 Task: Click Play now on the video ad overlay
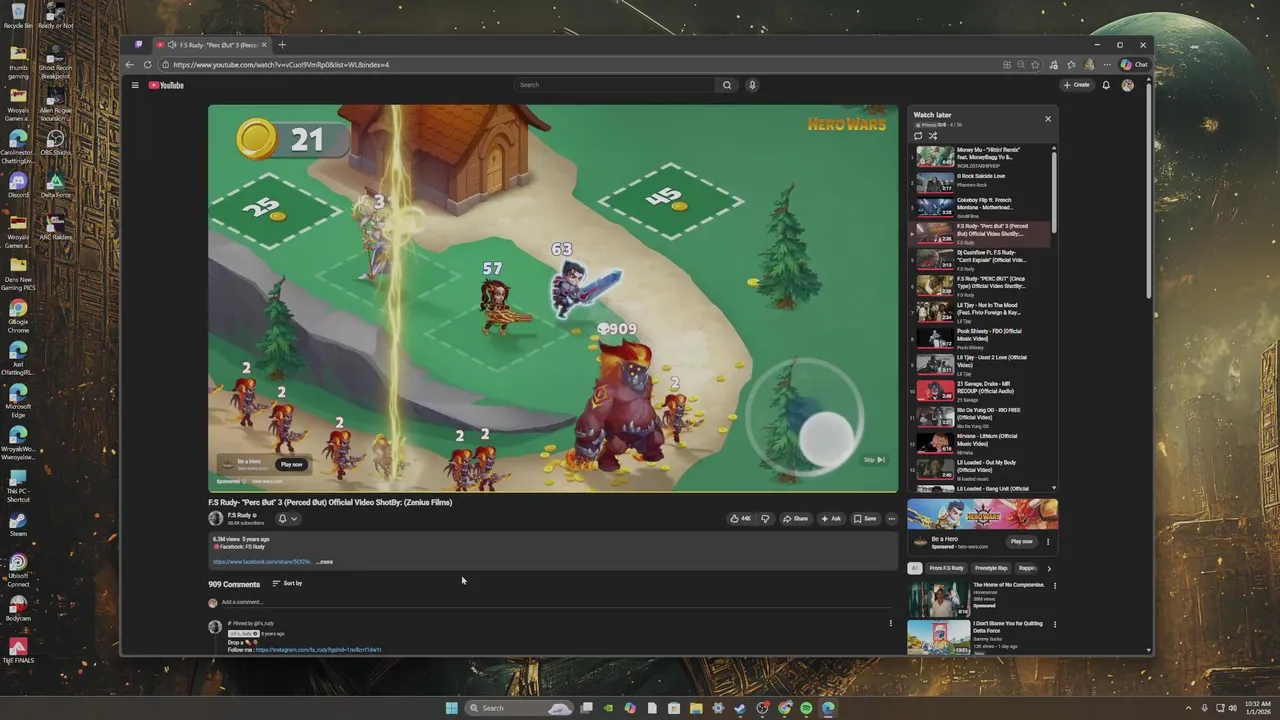(x=291, y=464)
